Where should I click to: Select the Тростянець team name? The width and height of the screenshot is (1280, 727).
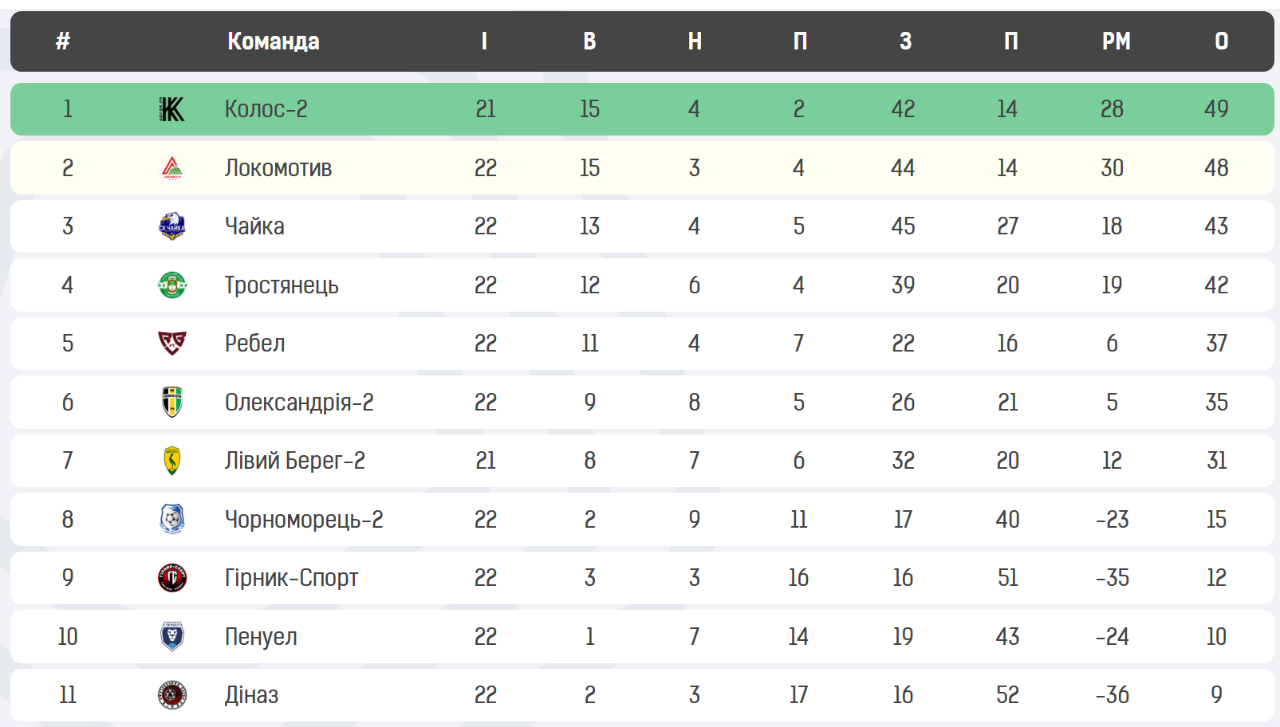282,285
